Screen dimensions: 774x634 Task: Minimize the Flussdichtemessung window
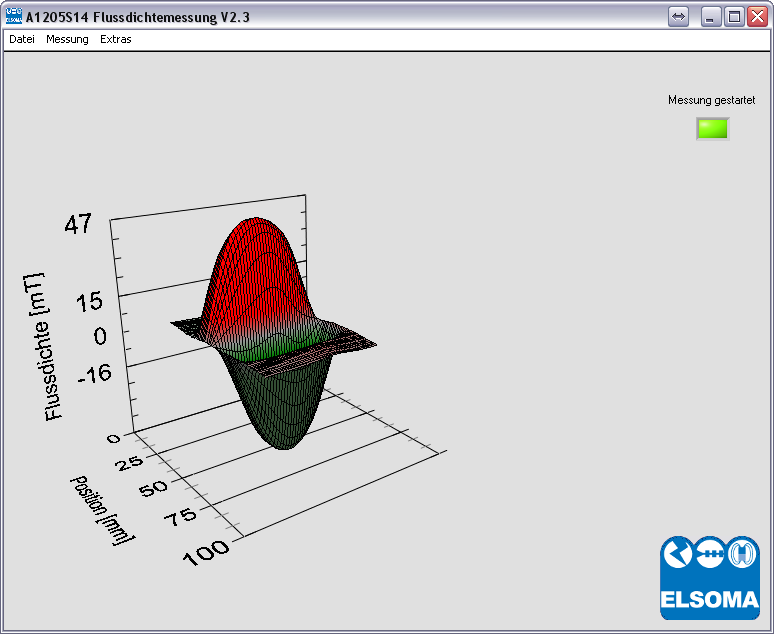710,17
